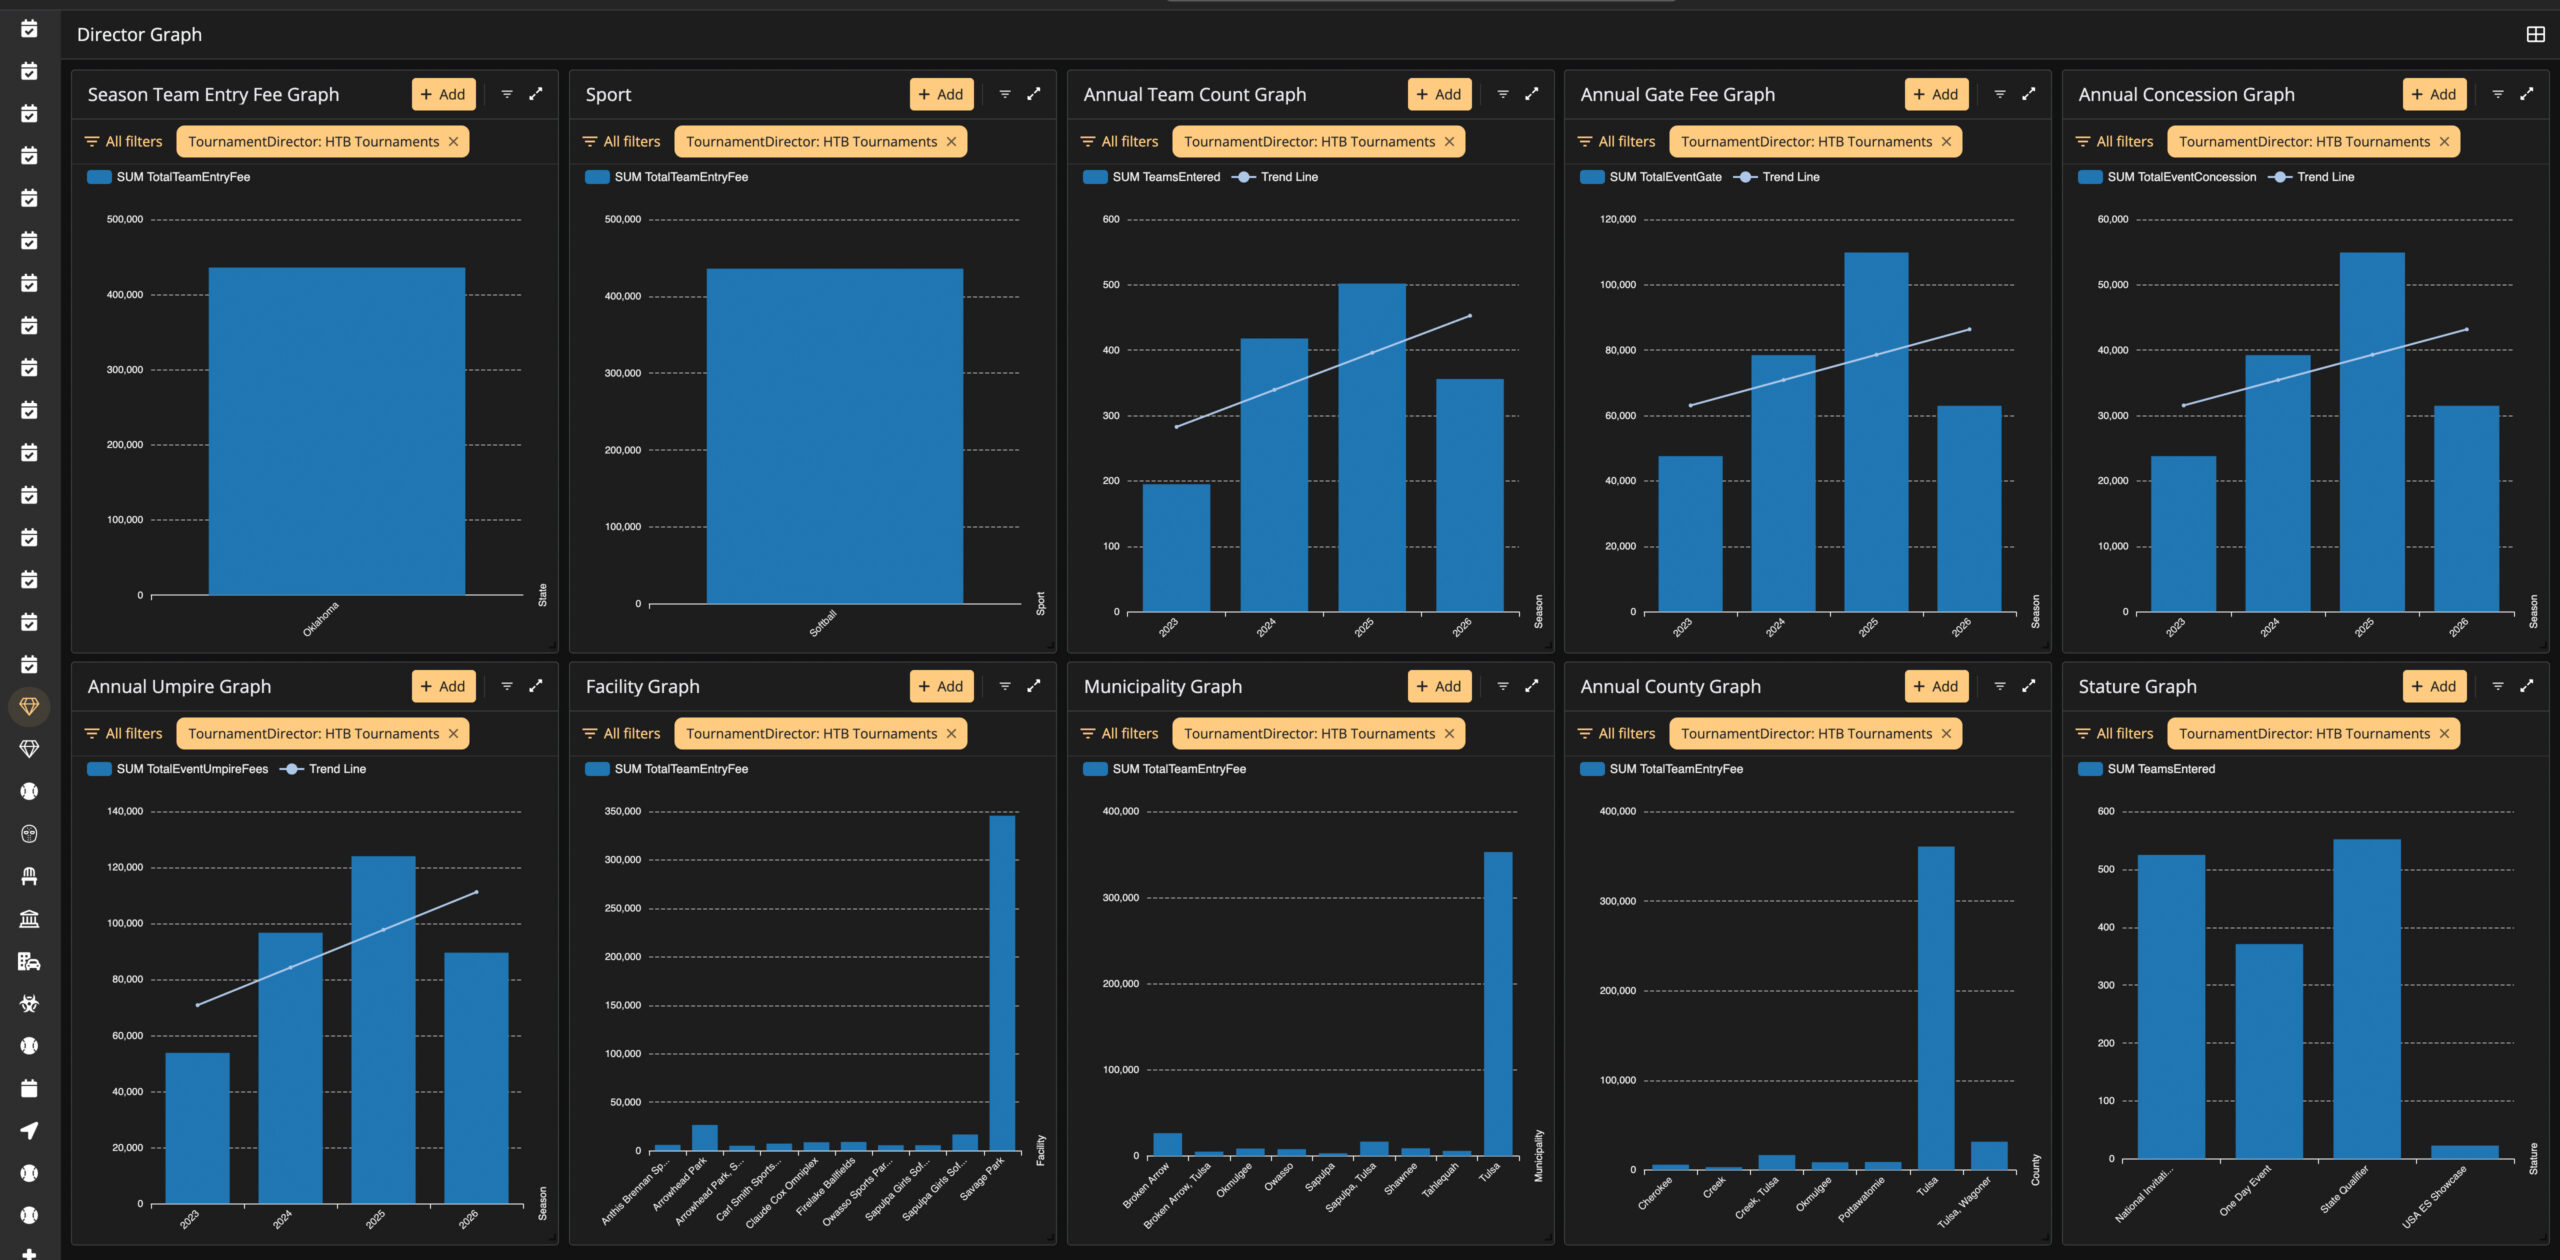Screen dimensions: 2560x1260
Task: Expand the Sport panel to fullscreen
Action: tap(1034, 94)
